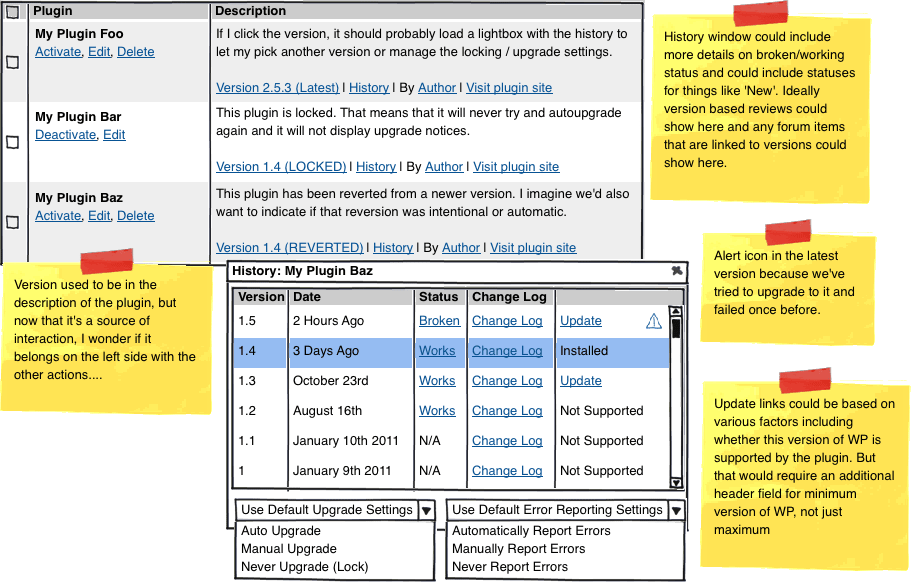This screenshot has width=911, height=582.
Task: Click the Works status for version 1.2
Action: (x=437, y=411)
